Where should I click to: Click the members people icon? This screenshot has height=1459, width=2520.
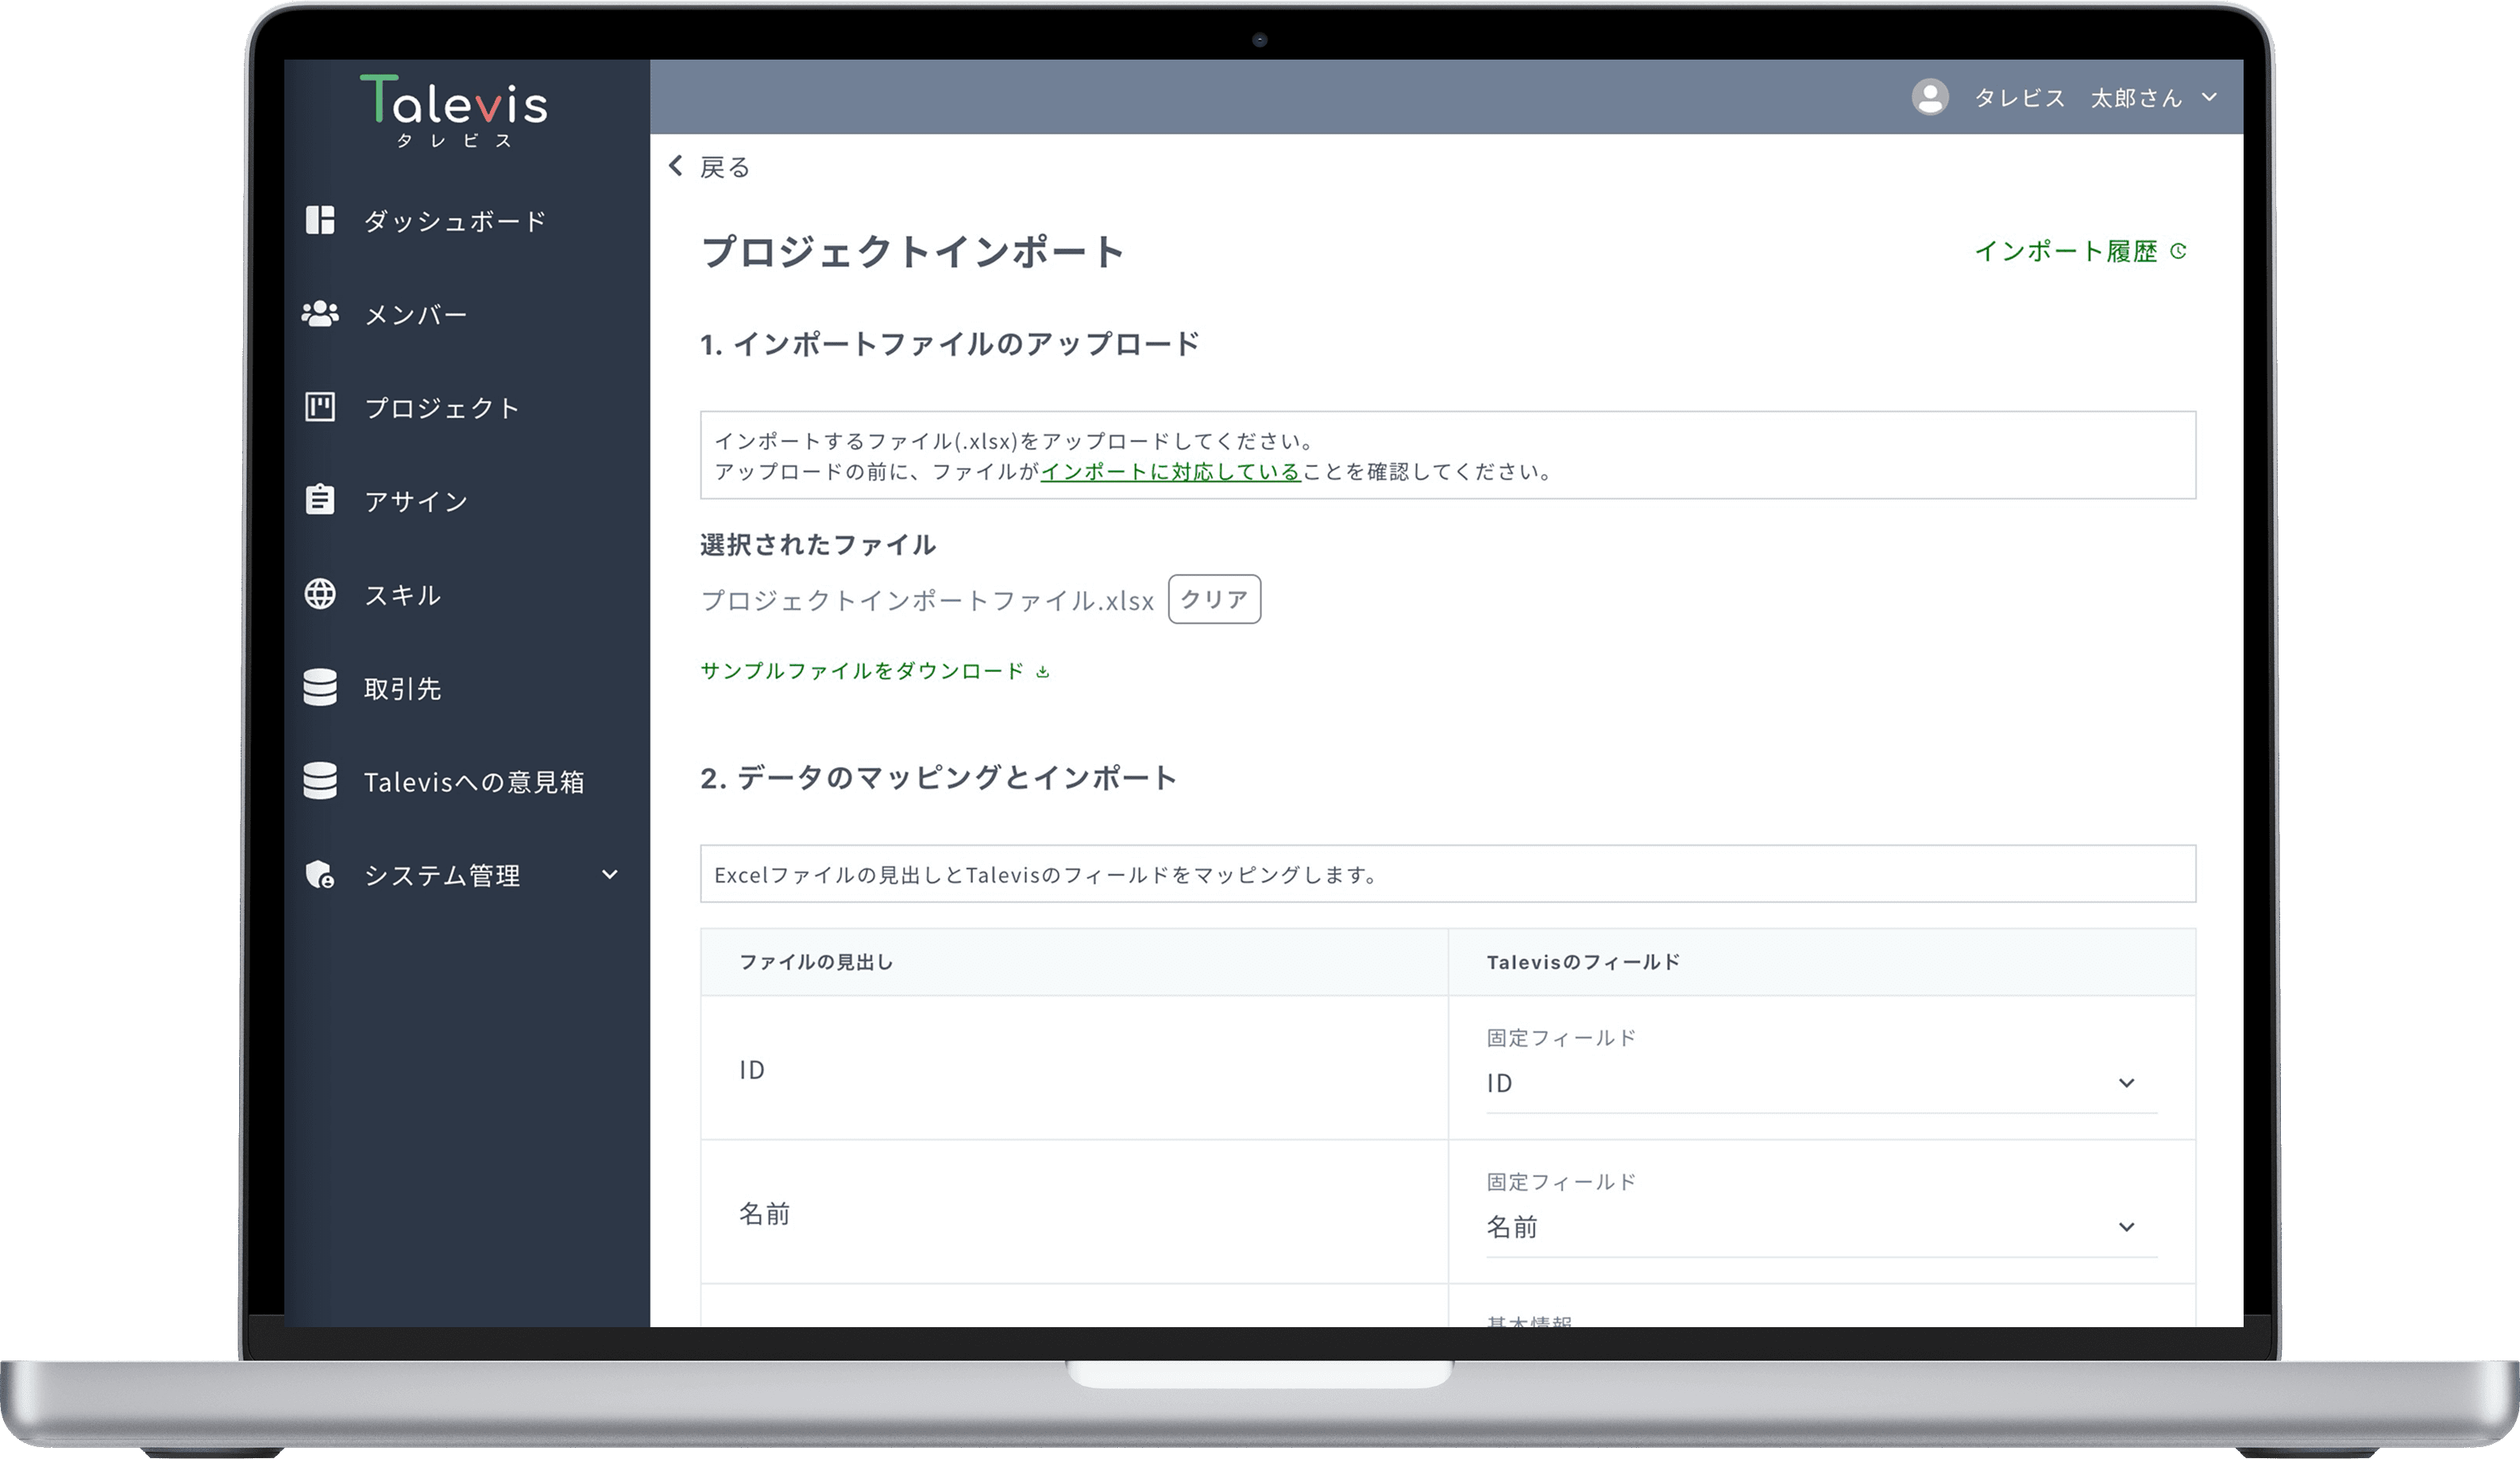click(320, 314)
